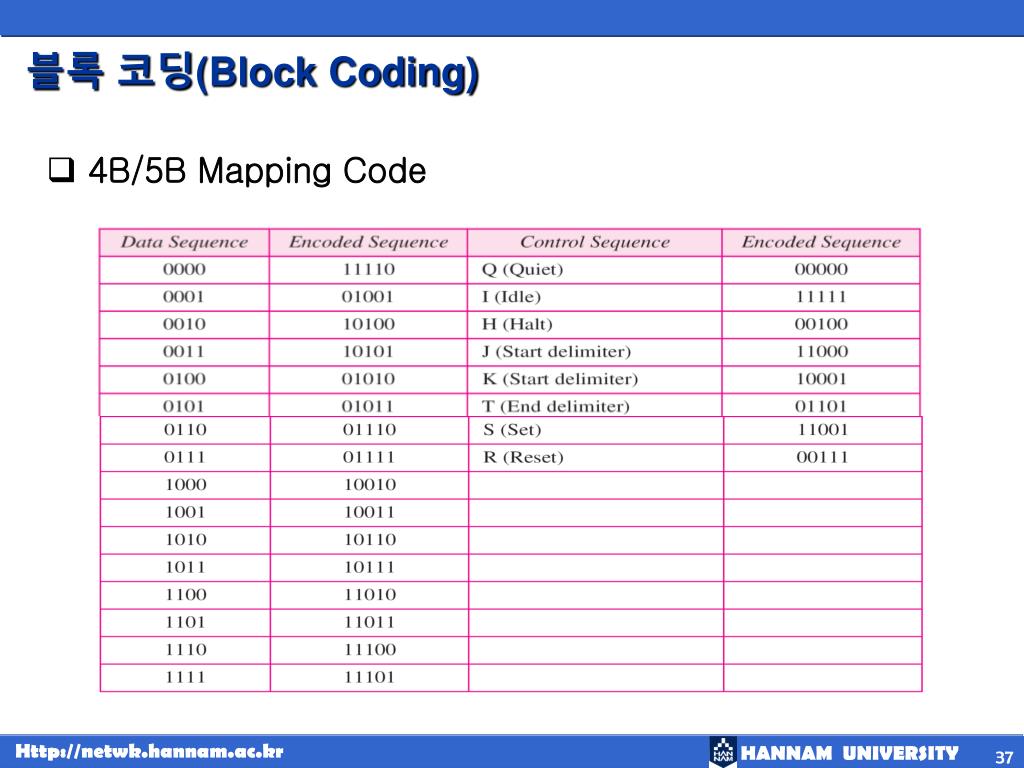Click control code 11000
1024x768 pixels.
821,351
